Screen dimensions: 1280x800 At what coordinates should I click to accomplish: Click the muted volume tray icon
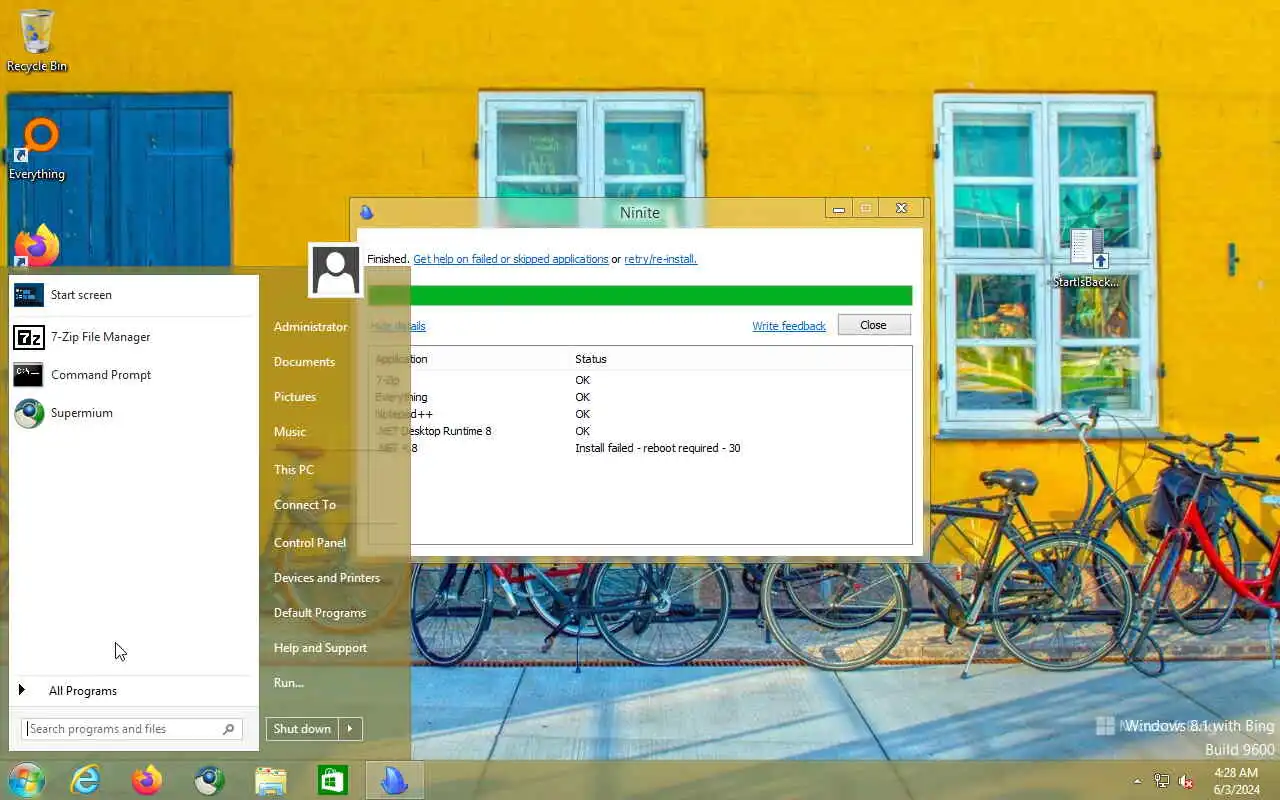point(1187,781)
